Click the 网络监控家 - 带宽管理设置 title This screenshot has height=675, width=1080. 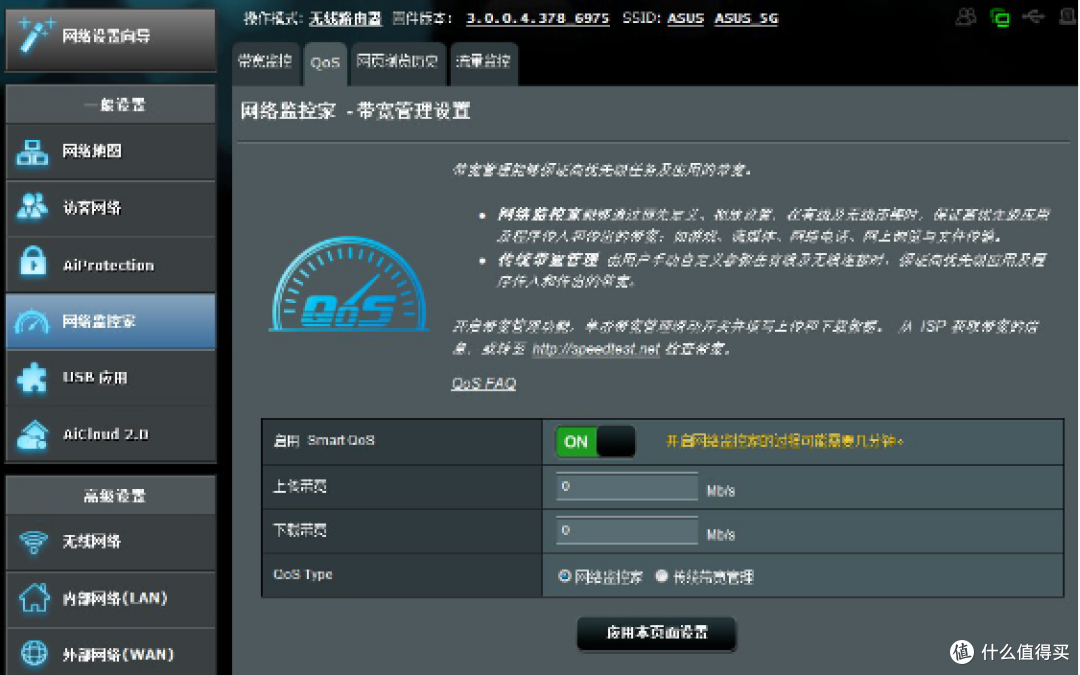355,111
